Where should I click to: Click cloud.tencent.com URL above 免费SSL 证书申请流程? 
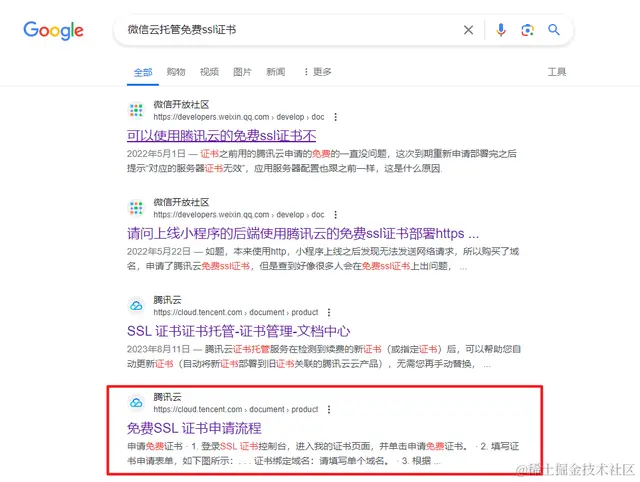236,409
